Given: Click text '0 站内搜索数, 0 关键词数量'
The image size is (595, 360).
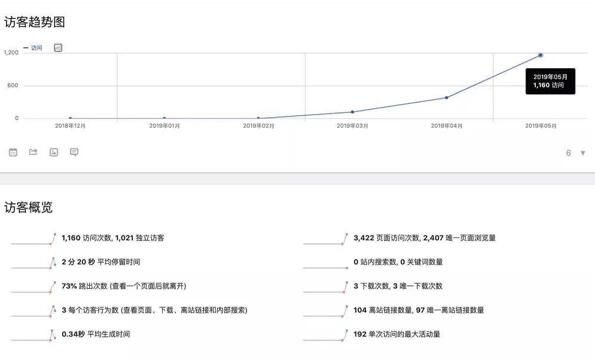Looking at the screenshot, I should pyautogui.click(x=398, y=262).
